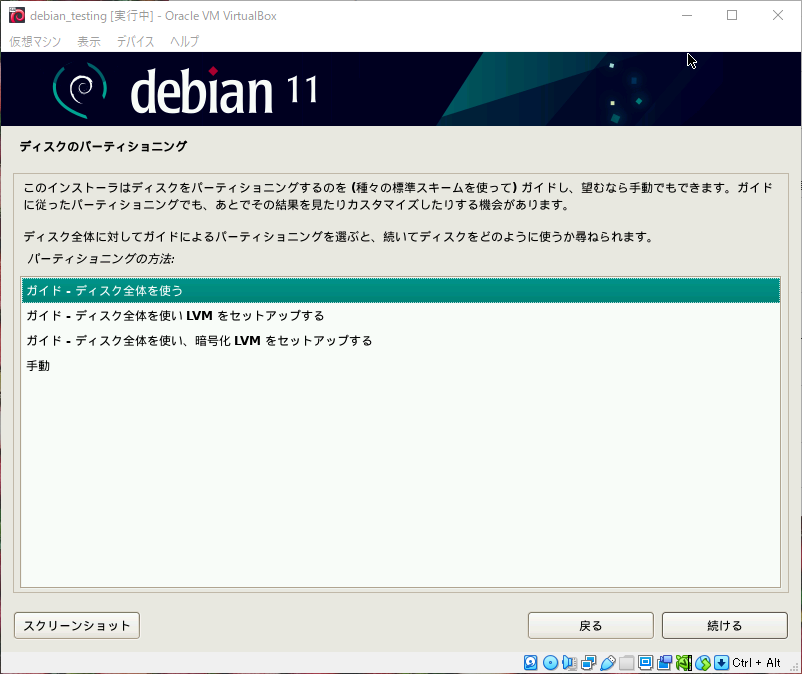The height and width of the screenshot is (674, 802).
Task: Click the 続ける button
Action: pos(725,625)
